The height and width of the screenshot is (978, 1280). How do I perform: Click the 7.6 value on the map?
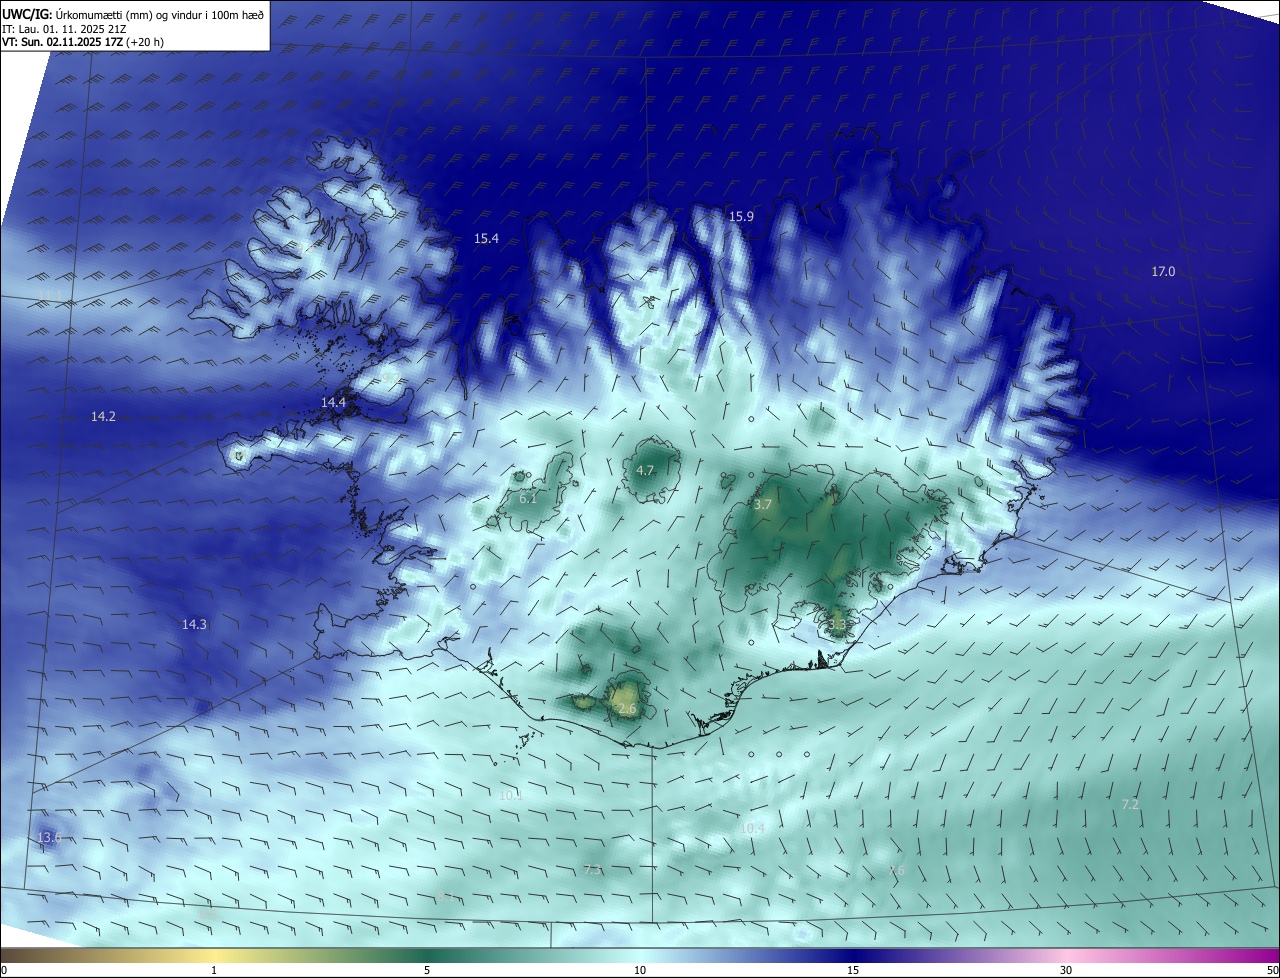[896, 871]
